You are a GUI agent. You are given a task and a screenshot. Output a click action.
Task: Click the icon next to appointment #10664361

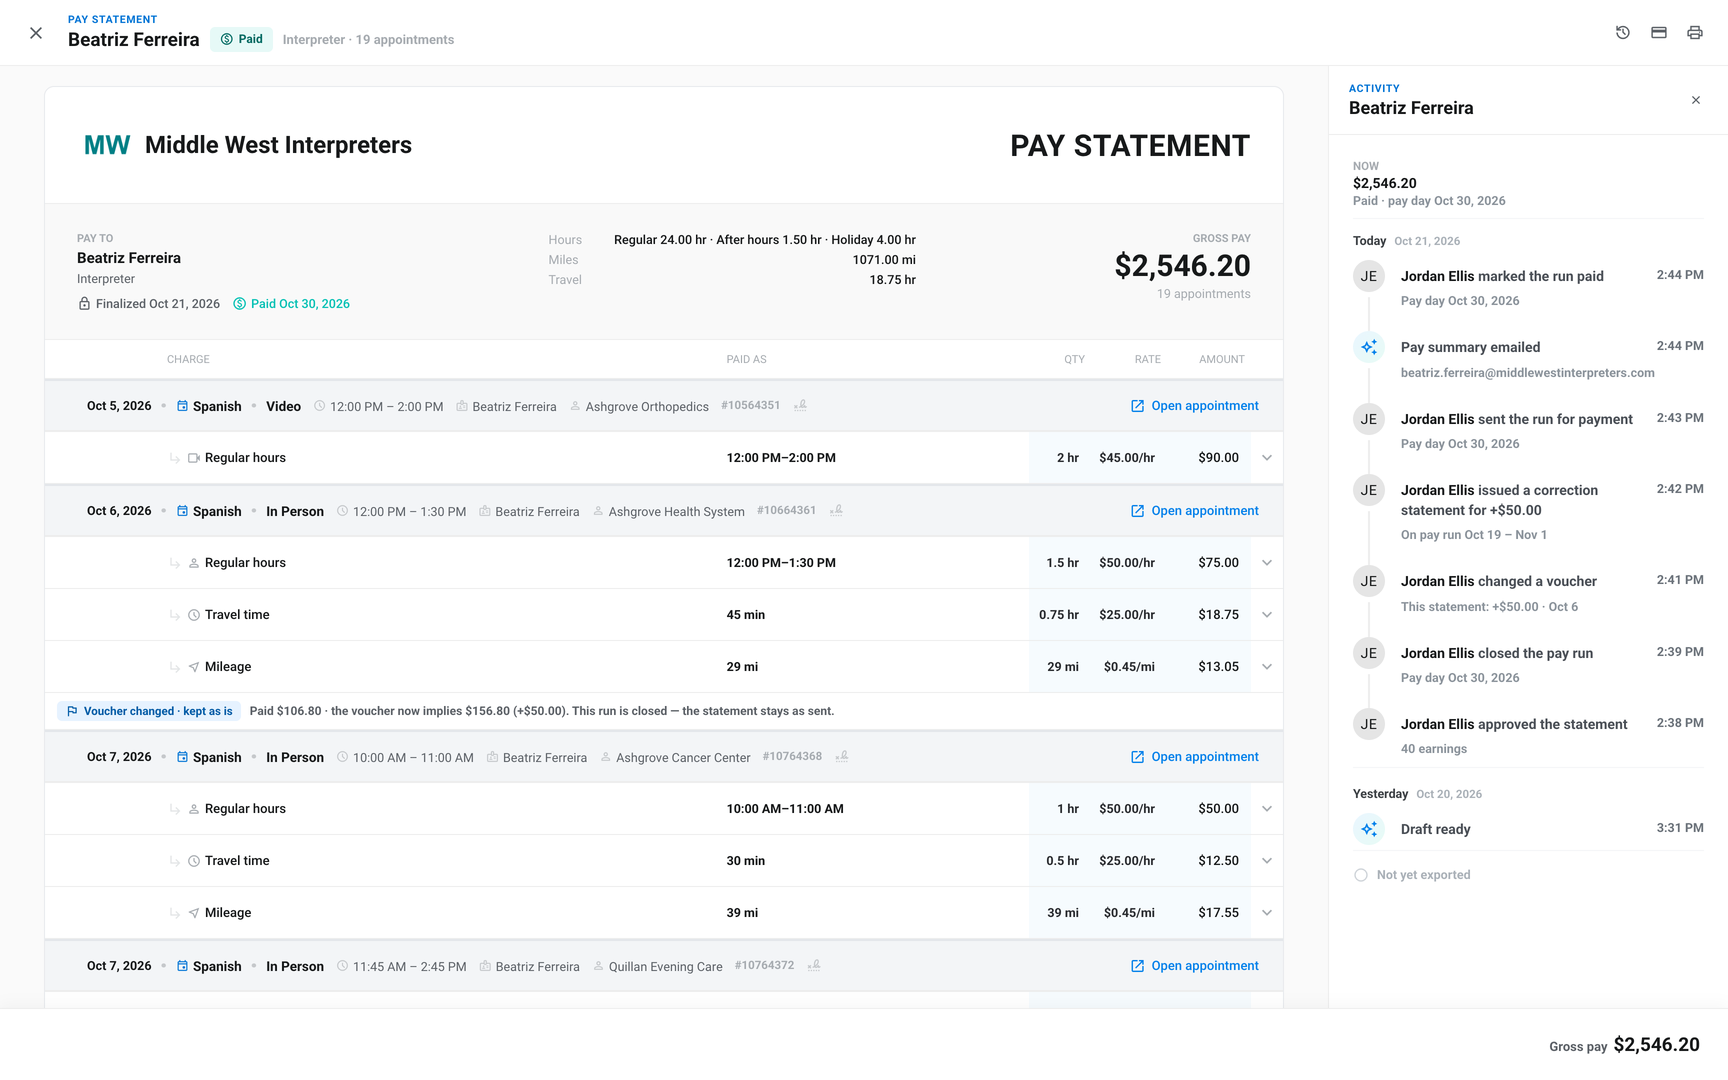pos(836,510)
